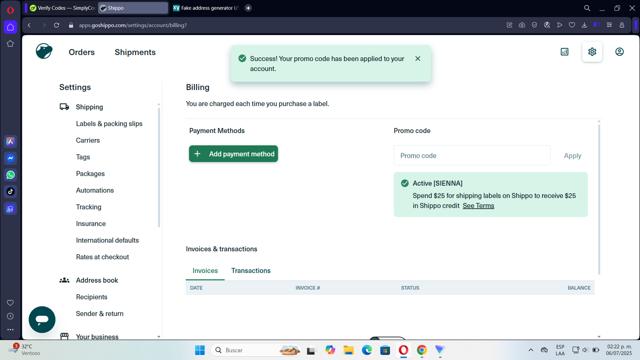This screenshot has height=360, width=640.
Task: Open Sender & return settings
Action: pos(100,314)
